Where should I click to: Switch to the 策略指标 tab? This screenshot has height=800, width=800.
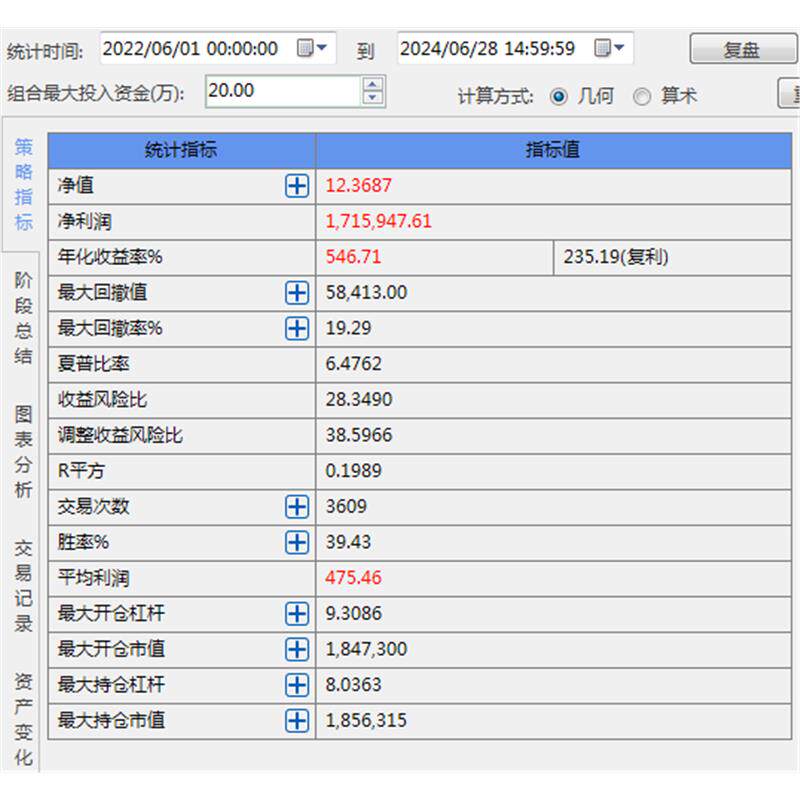pyautogui.click(x=23, y=185)
